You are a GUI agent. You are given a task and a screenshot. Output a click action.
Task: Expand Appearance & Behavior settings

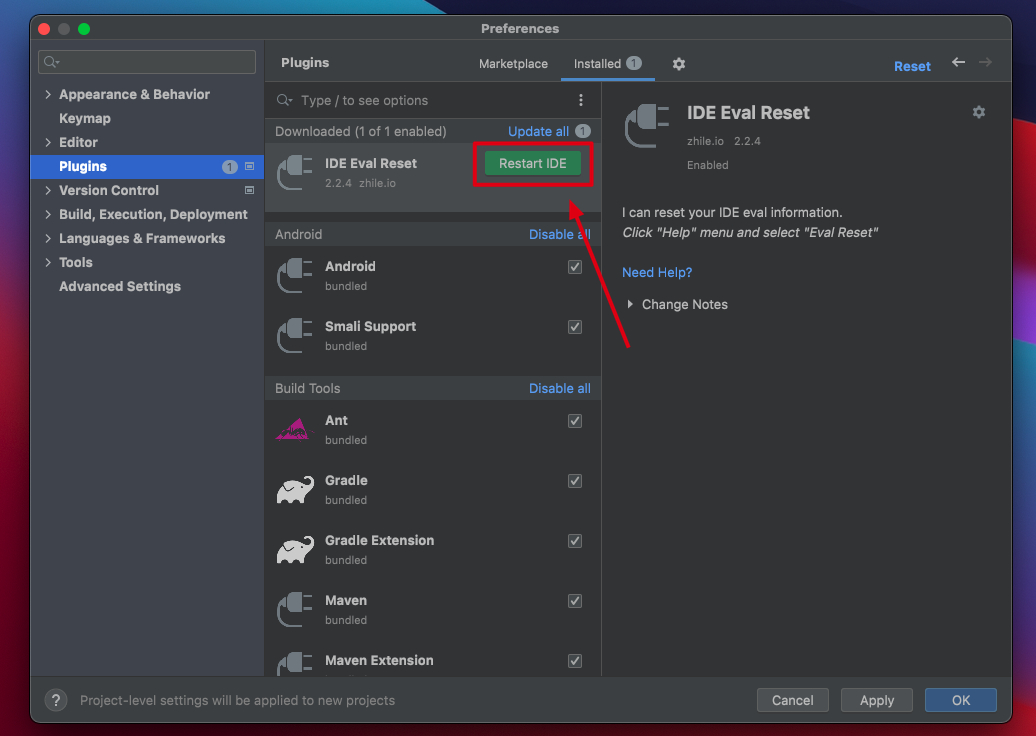pyautogui.click(x=48, y=95)
